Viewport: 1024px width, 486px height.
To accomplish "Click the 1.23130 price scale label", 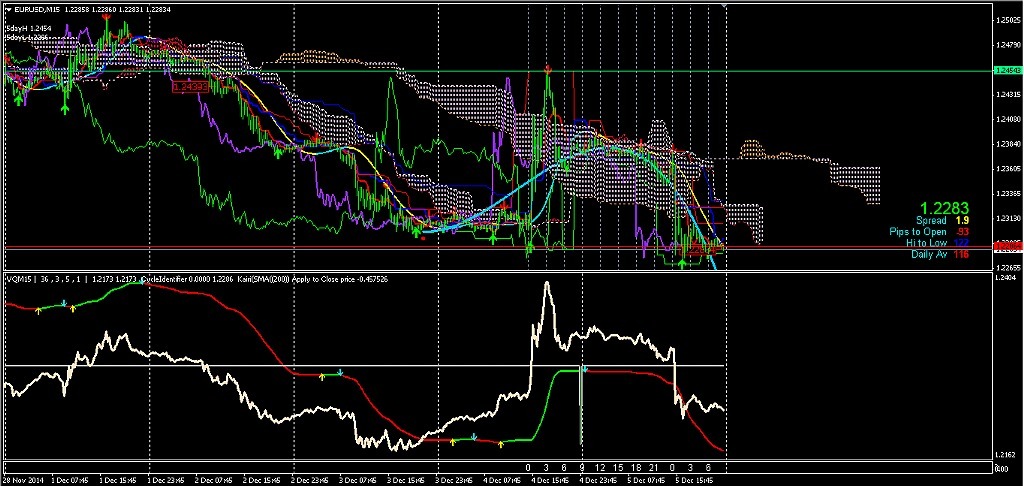I will 1010,218.
